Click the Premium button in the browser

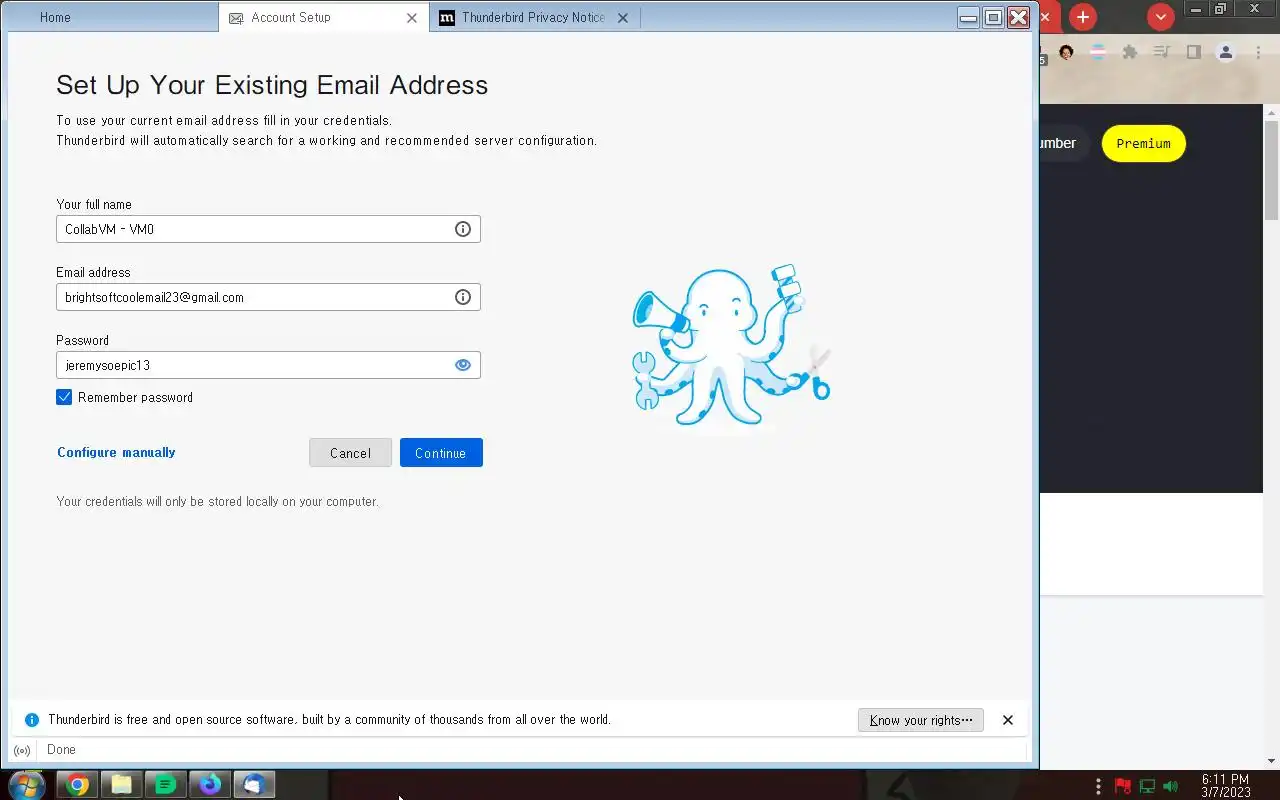pos(1143,143)
